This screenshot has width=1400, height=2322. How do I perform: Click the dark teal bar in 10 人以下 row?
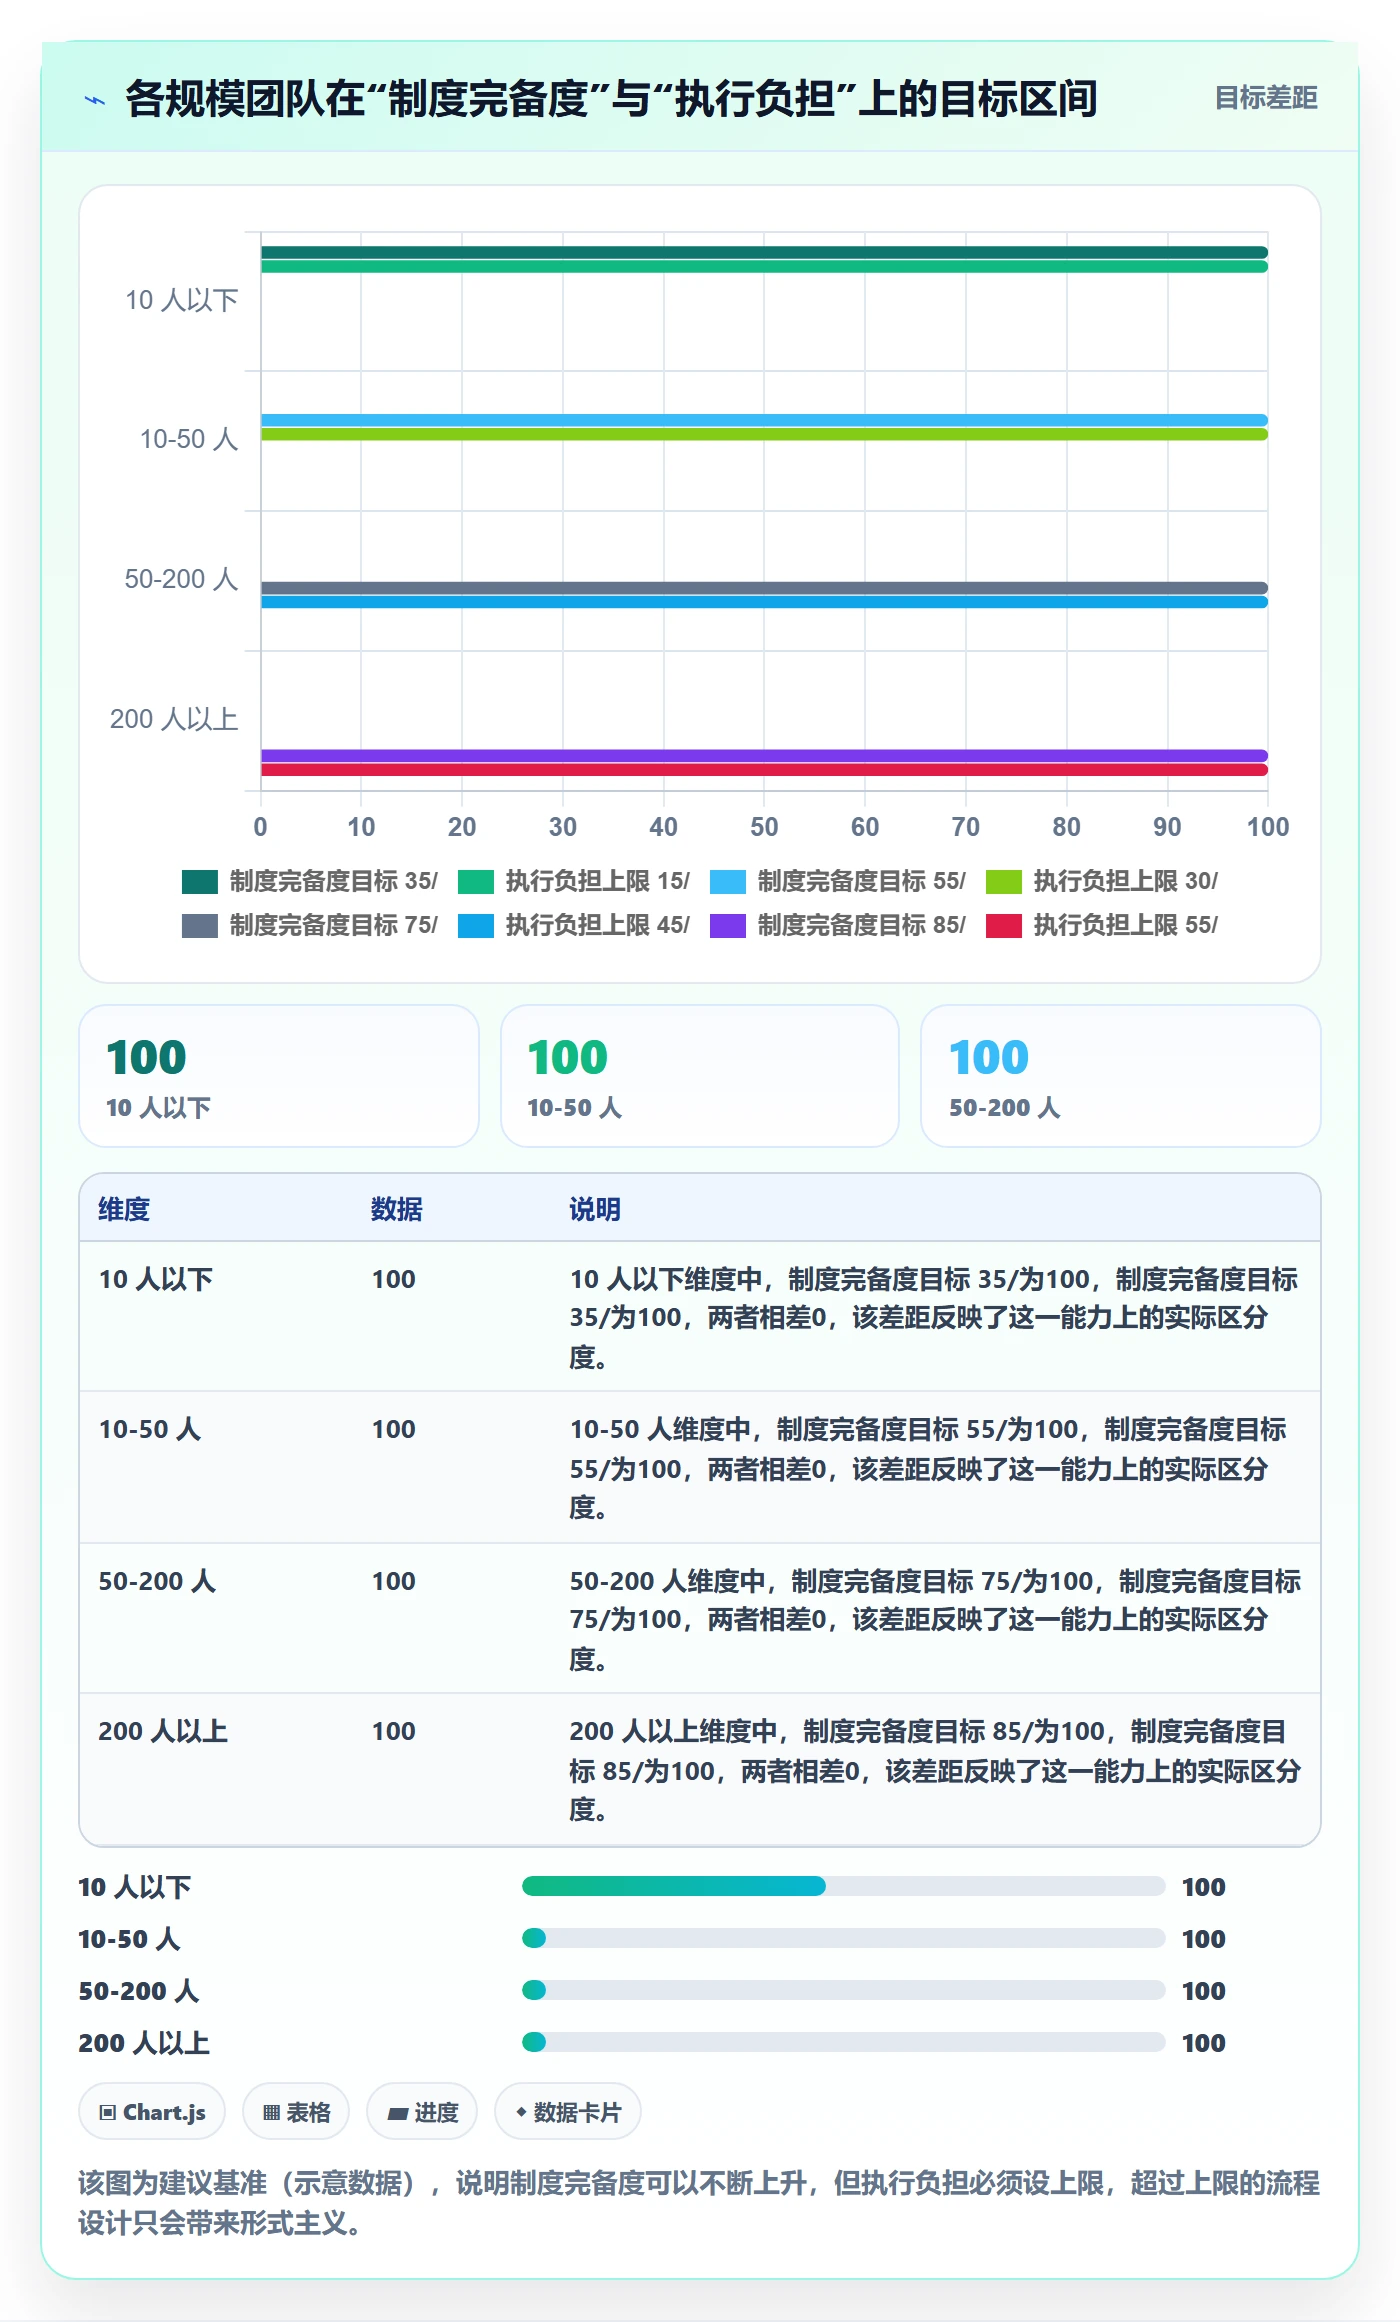coord(764,253)
